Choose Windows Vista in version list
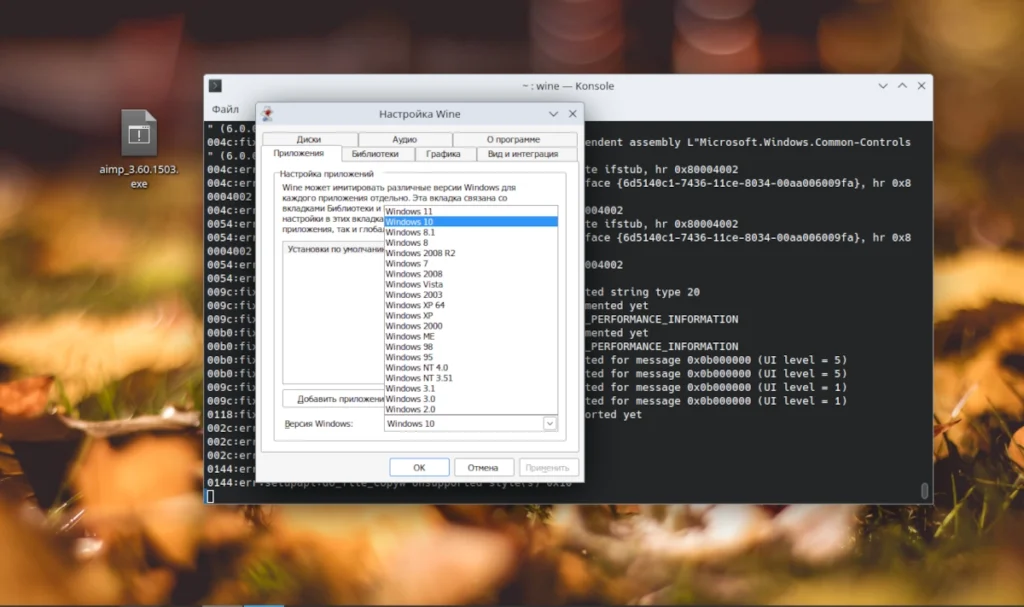This screenshot has height=607, width=1024. point(471,284)
